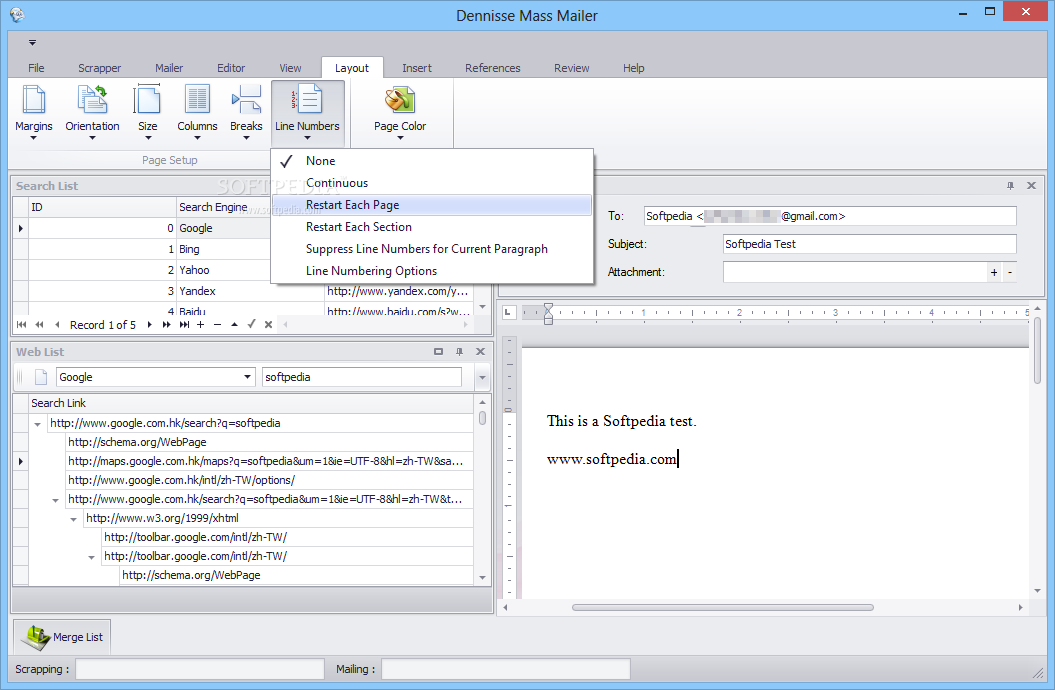The width and height of the screenshot is (1055, 690).
Task: Click the ruler tab-stop selector icon
Action: (x=509, y=312)
